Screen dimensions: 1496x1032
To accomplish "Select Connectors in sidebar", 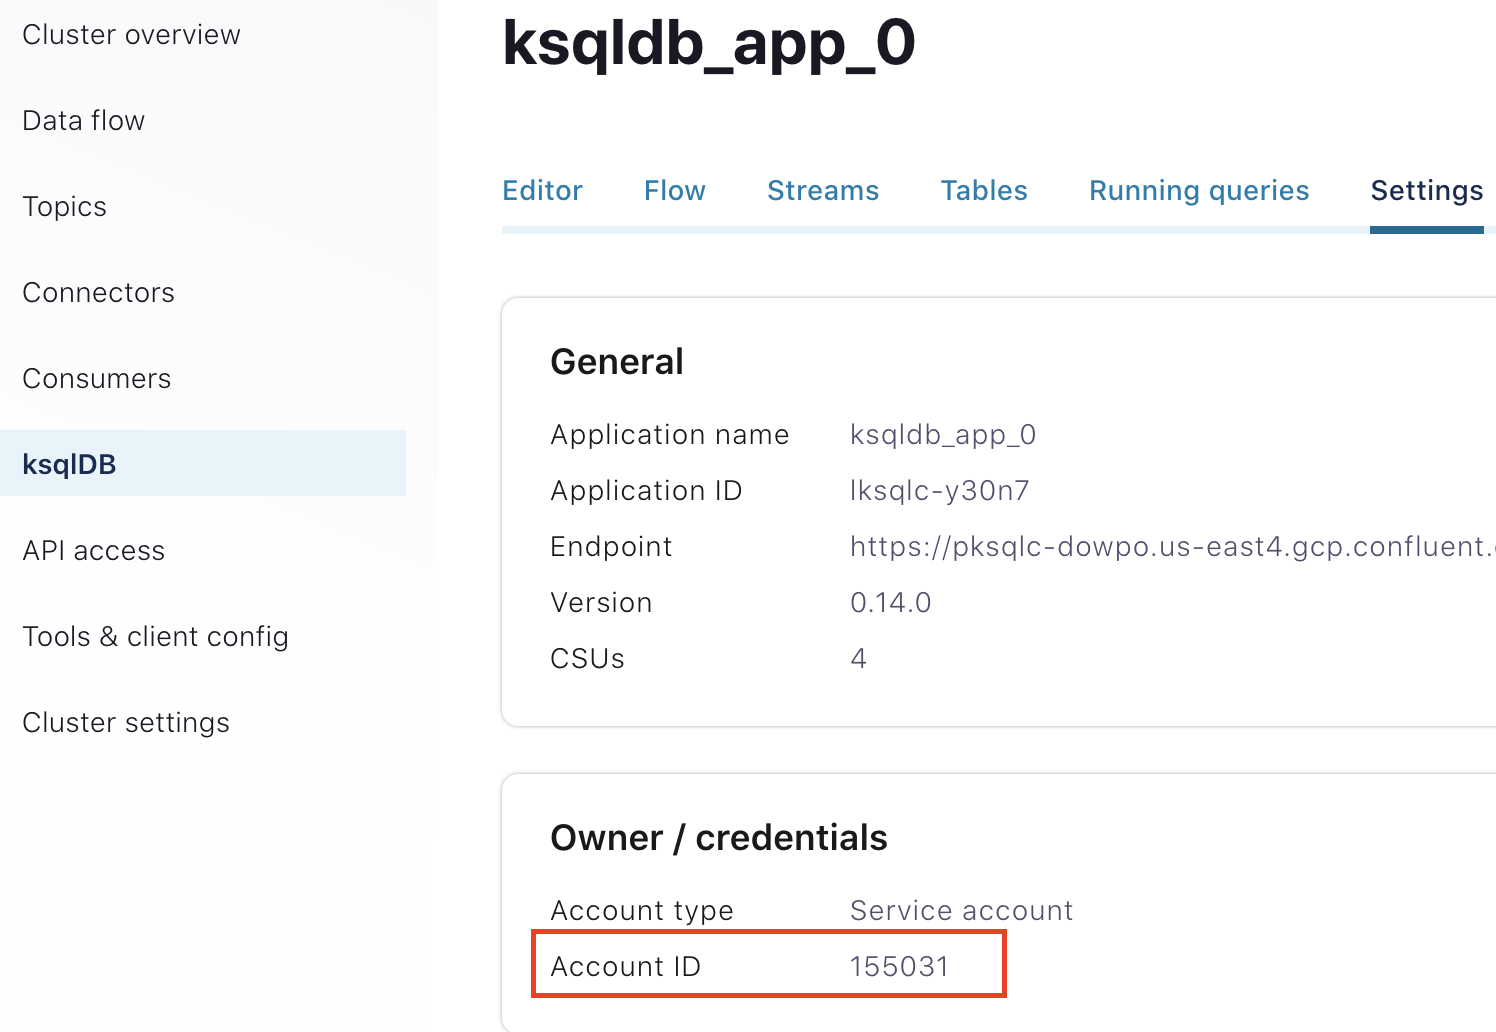I will 98,293.
